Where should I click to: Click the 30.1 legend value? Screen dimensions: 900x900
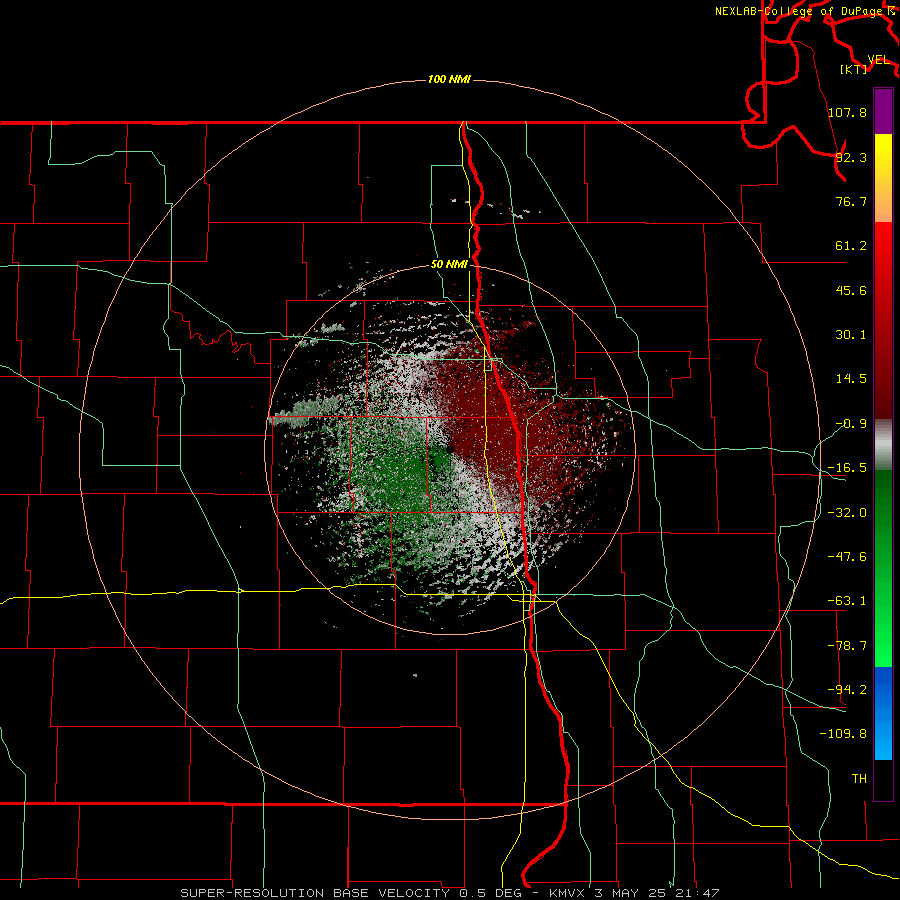pos(851,335)
